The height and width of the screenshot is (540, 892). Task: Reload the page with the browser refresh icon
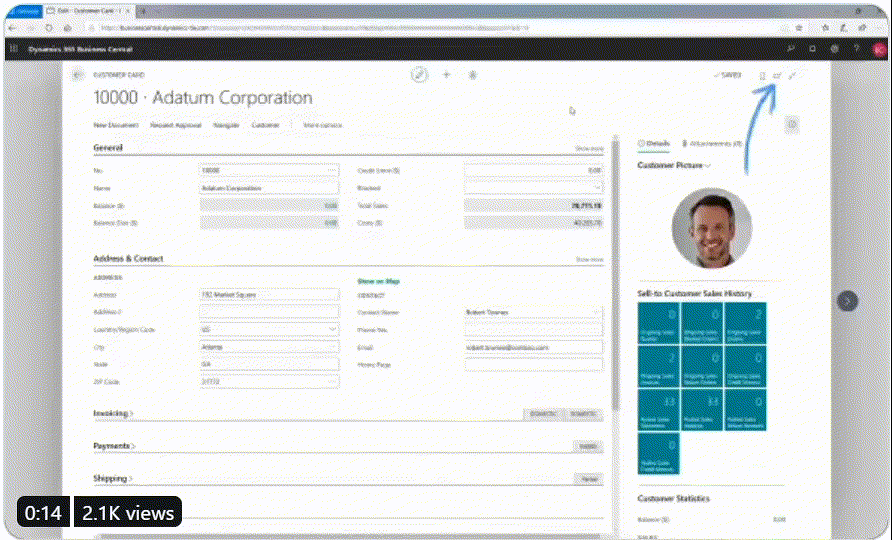[49, 28]
